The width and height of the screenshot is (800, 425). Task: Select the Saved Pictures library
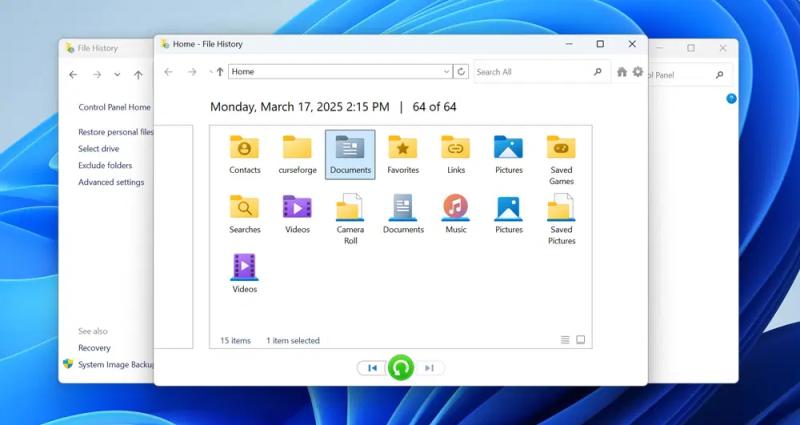coord(561,219)
